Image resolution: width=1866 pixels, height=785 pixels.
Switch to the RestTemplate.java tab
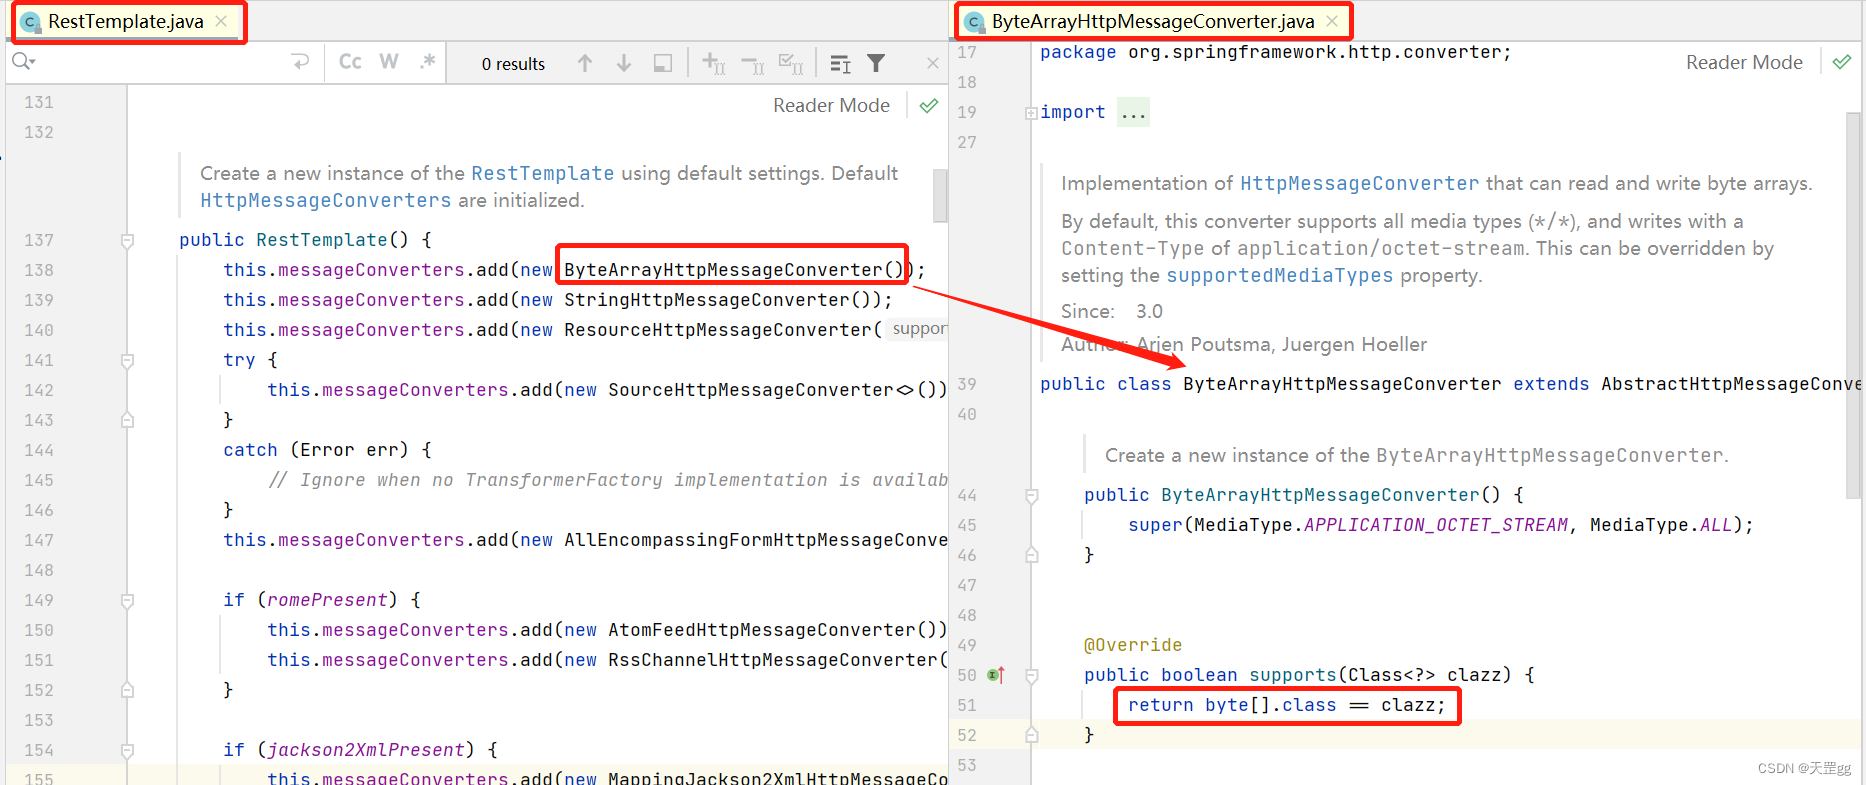click(x=125, y=21)
